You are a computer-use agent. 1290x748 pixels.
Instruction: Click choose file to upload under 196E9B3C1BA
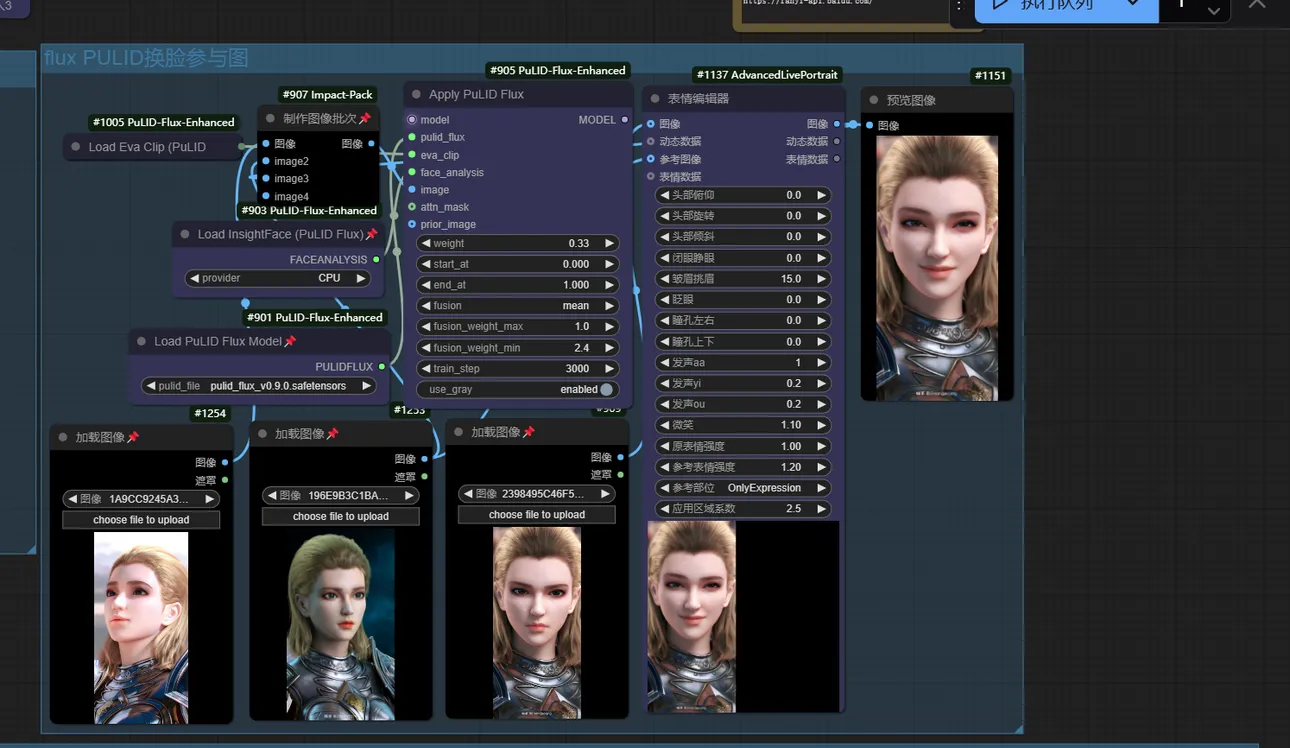point(341,516)
